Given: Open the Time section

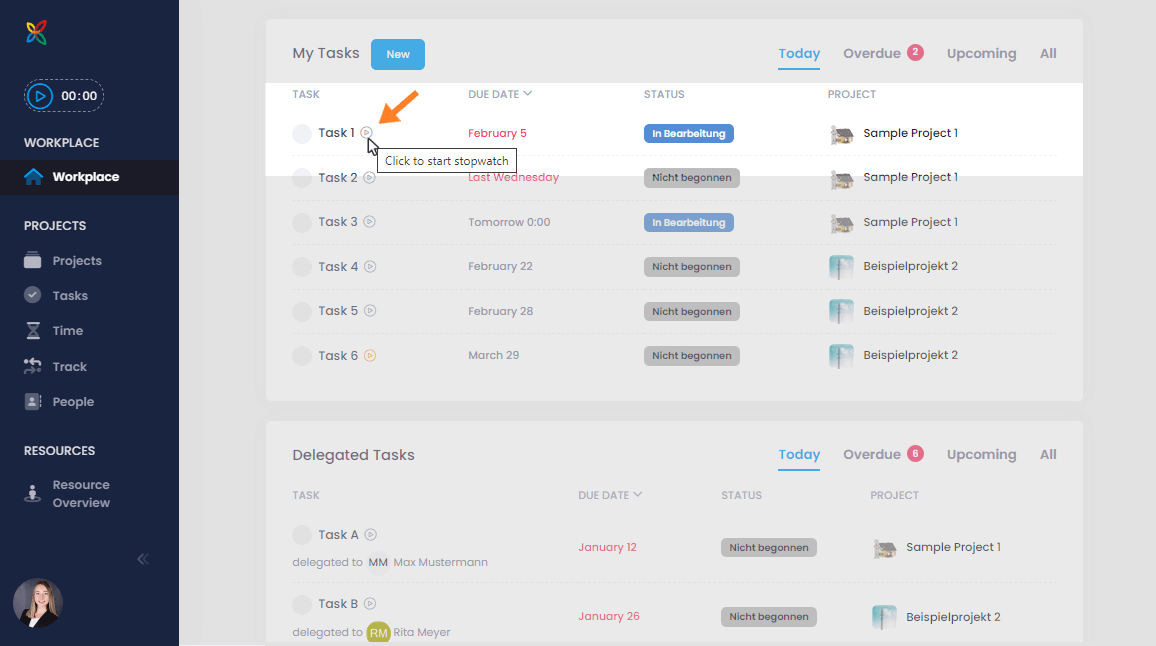Looking at the screenshot, I should point(66,330).
